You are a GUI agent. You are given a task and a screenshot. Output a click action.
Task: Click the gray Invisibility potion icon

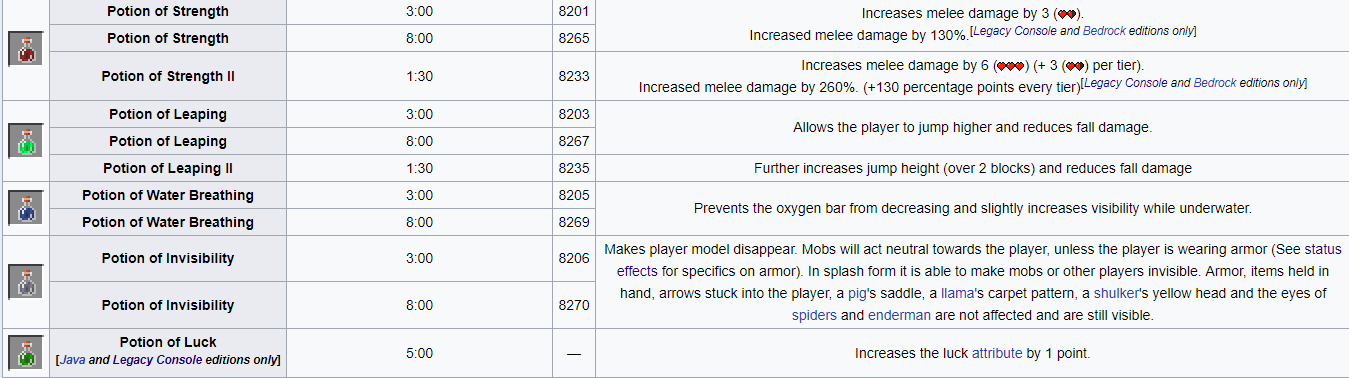coord(25,281)
